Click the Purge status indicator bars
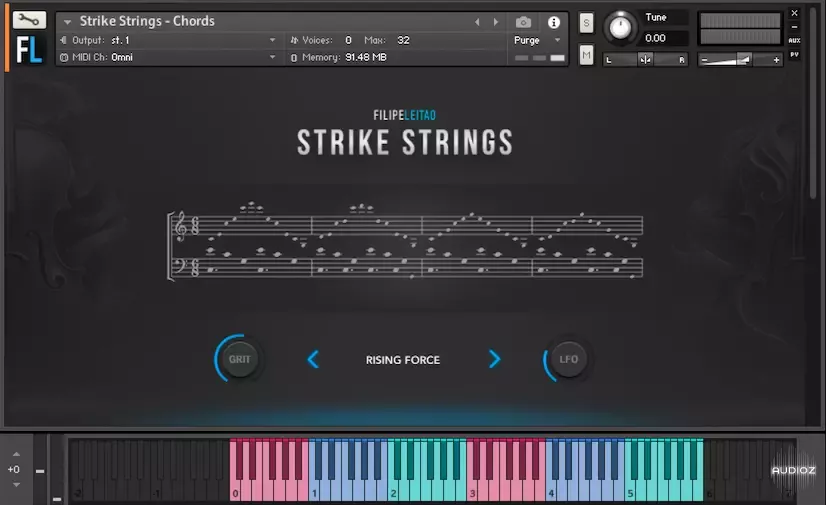Image resolution: width=826 pixels, height=505 pixels. 539,58
